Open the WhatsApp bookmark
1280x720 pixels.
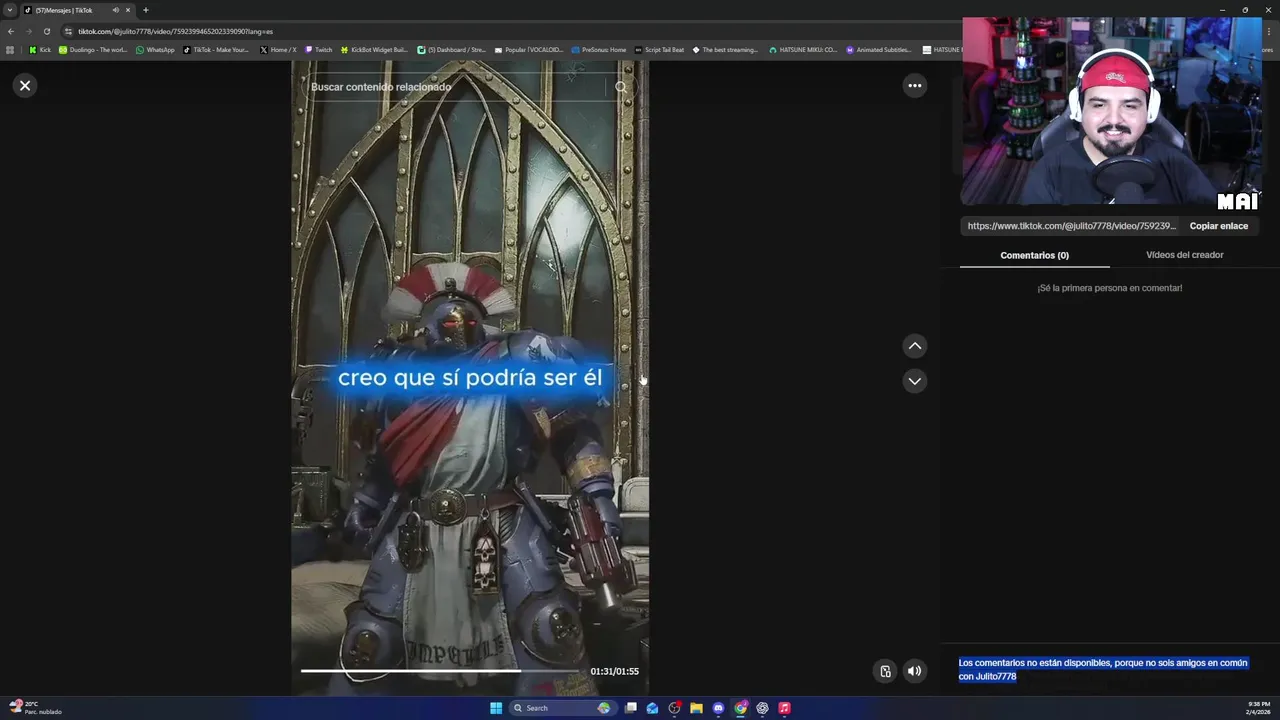pyautogui.click(x=155, y=49)
